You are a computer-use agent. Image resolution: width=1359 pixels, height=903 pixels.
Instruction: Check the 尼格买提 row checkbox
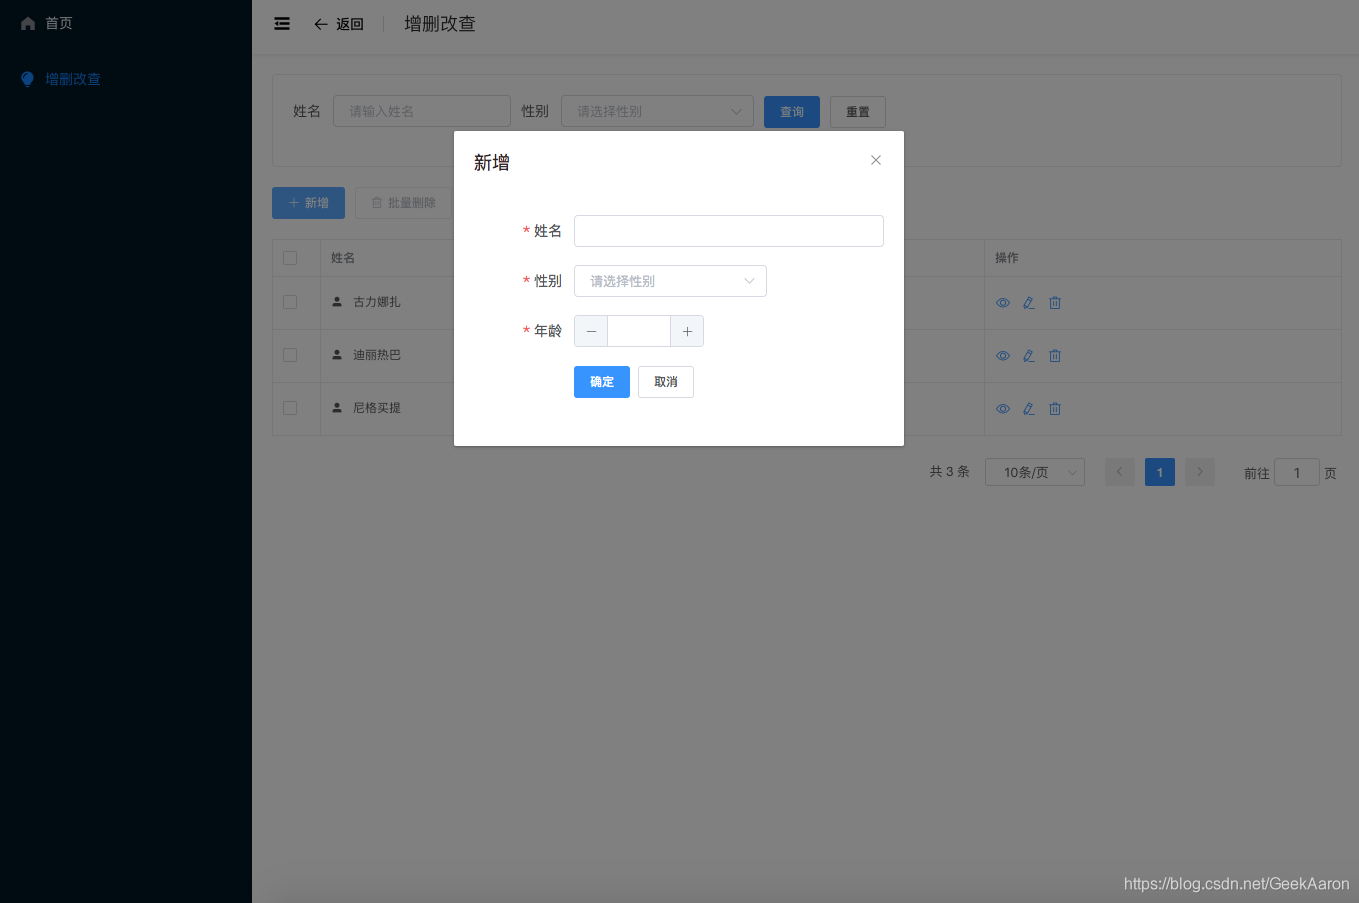[290, 408]
